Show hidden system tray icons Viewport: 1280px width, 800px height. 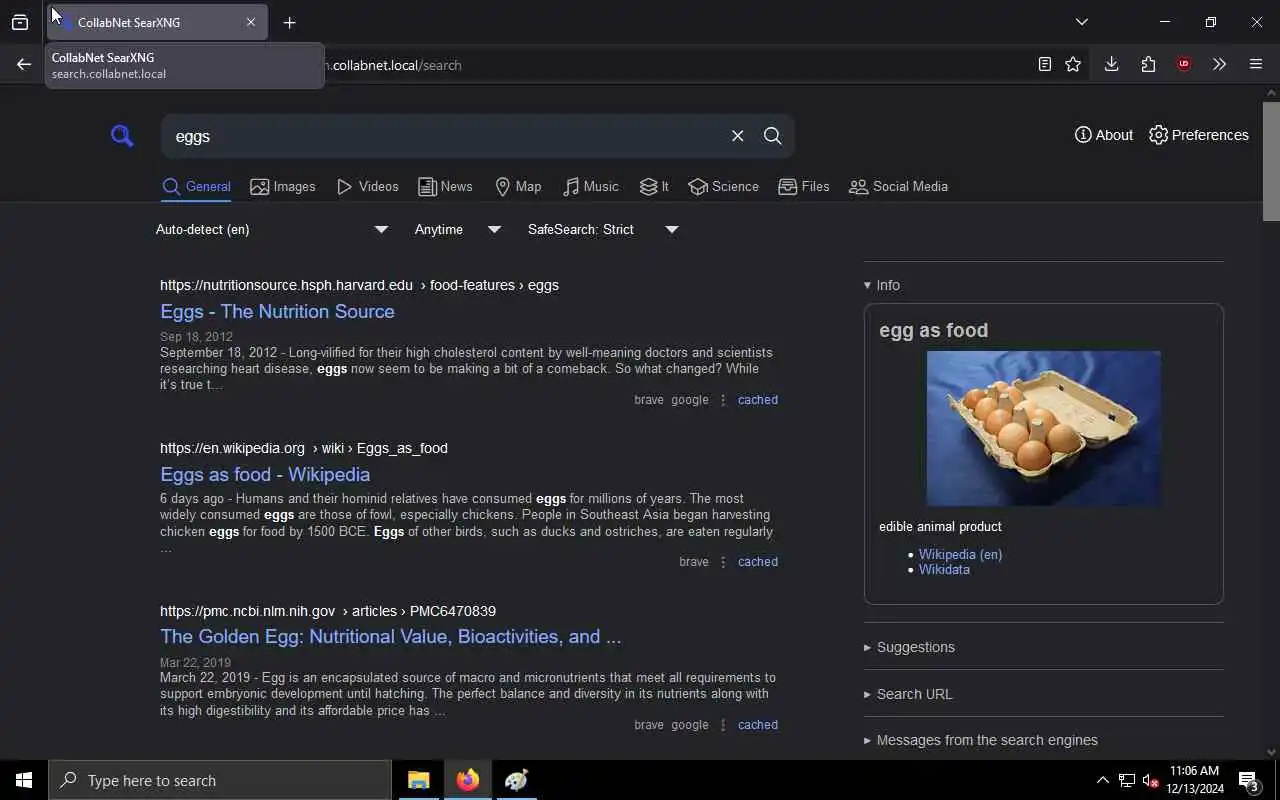(x=1102, y=780)
